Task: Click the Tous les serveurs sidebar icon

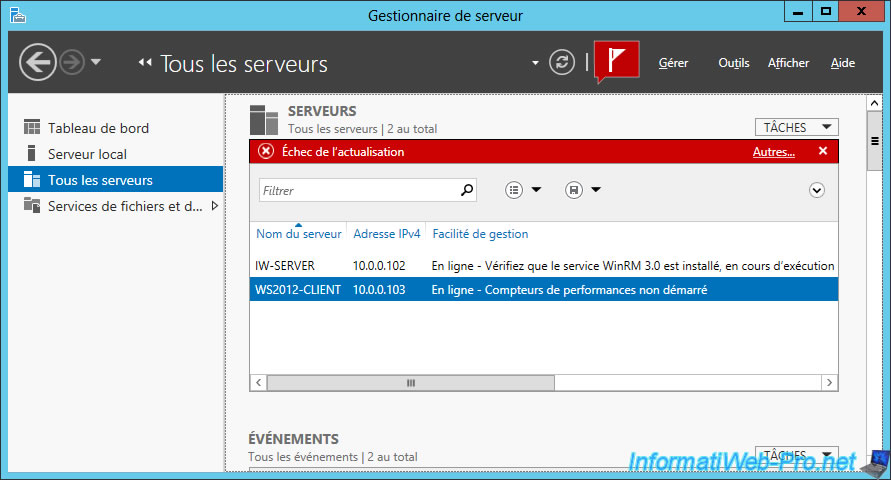Action: tap(32, 179)
